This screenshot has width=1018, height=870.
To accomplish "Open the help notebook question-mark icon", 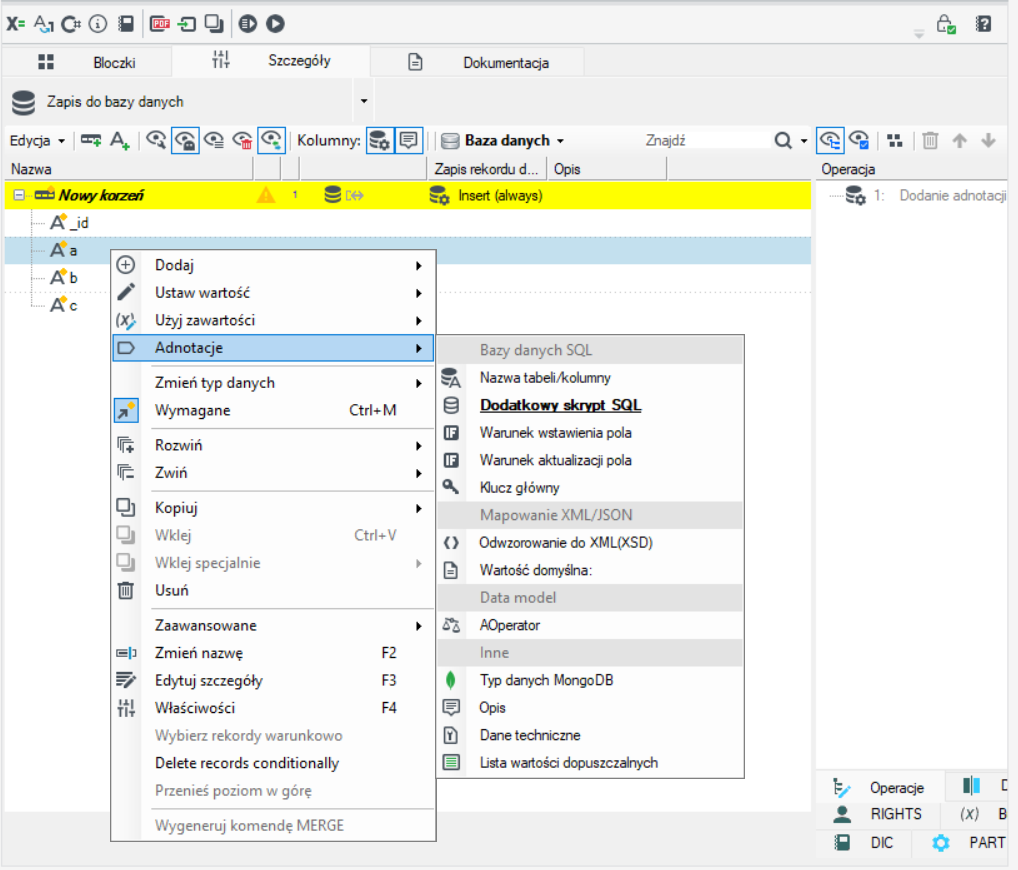I will [984, 24].
